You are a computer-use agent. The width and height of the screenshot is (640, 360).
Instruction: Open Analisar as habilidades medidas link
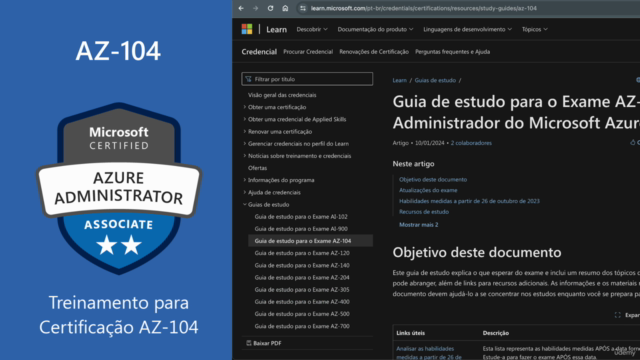click(x=429, y=353)
